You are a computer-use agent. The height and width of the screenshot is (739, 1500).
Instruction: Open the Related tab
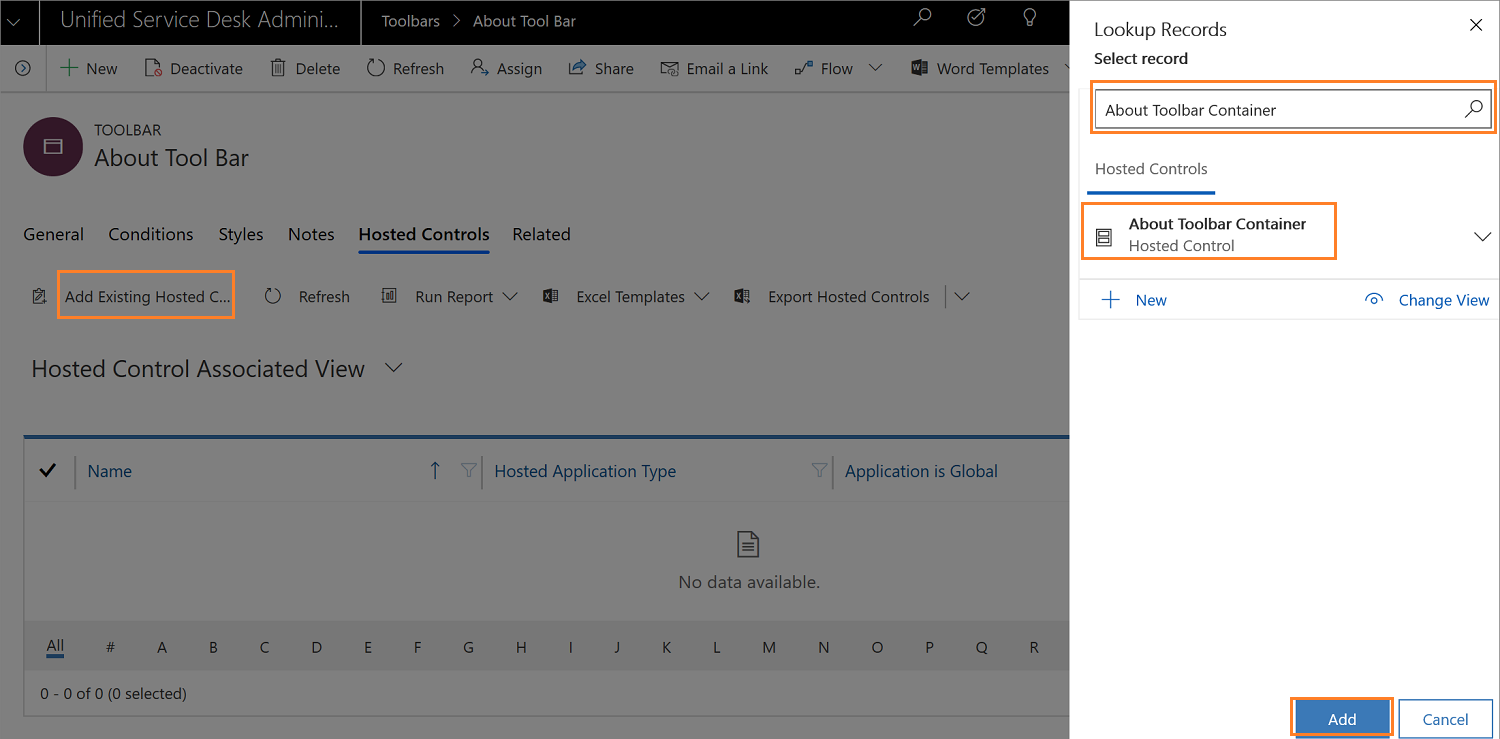pyautogui.click(x=541, y=234)
